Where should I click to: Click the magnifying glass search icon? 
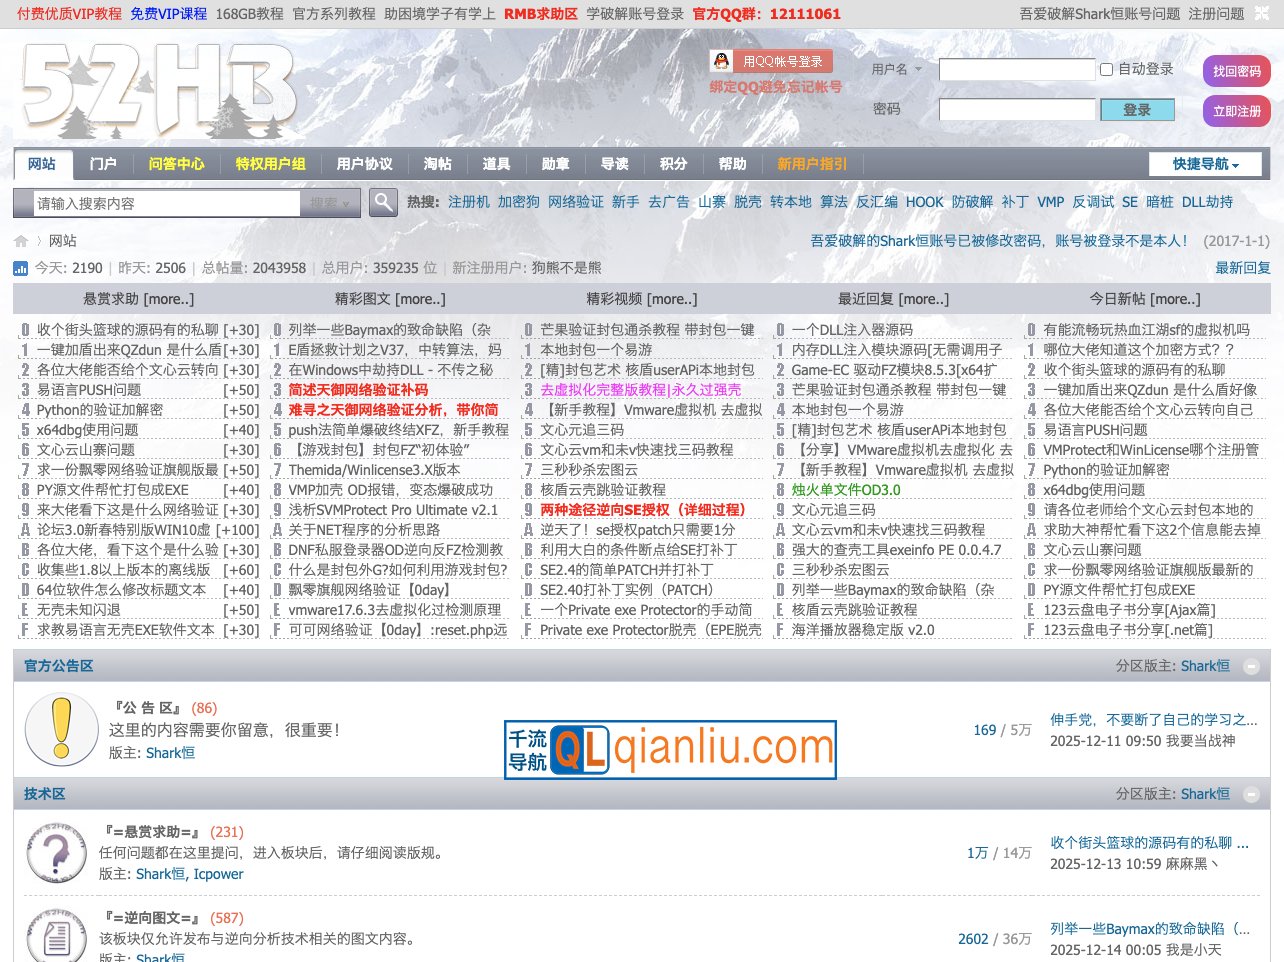pyautogui.click(x=383, y=203)
